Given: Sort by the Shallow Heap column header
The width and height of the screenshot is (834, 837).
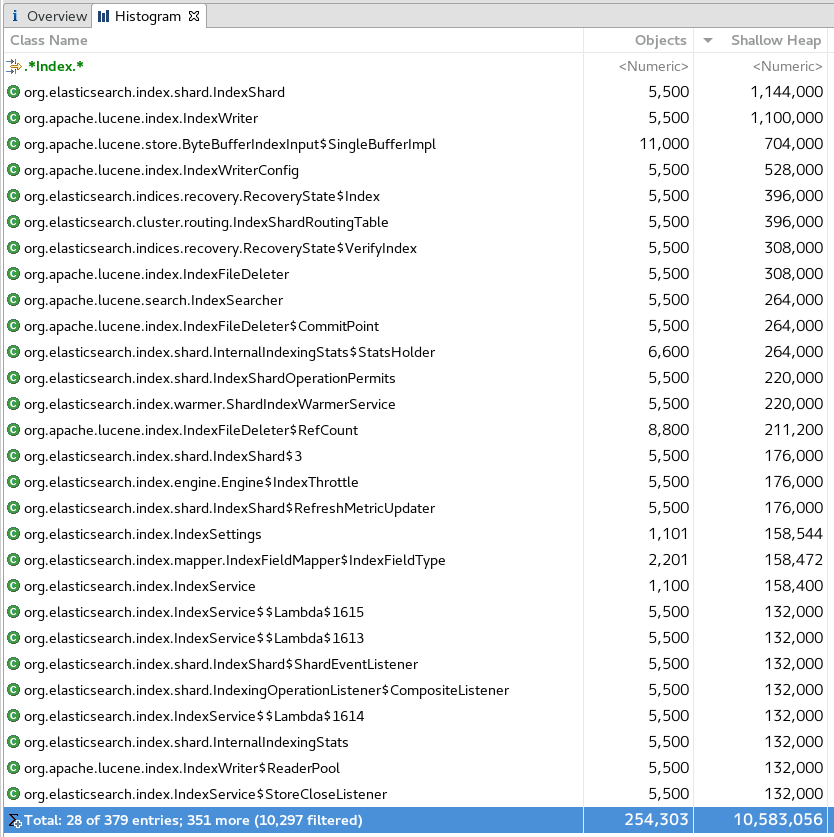Looking at the screenshot, I should coord(776,41).
